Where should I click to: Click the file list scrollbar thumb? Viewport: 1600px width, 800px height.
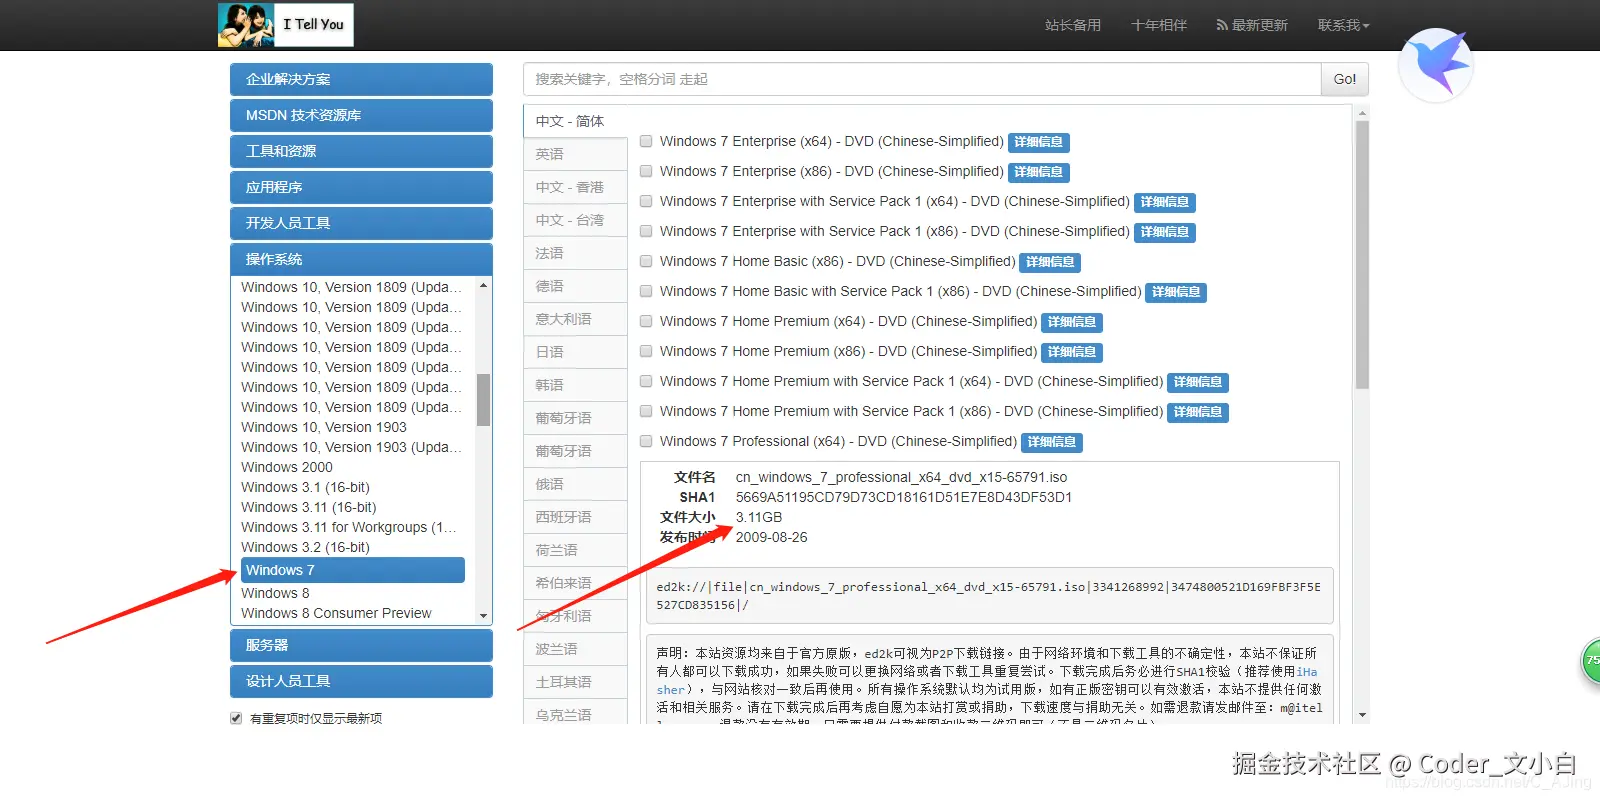click(x=1362, y=255)
